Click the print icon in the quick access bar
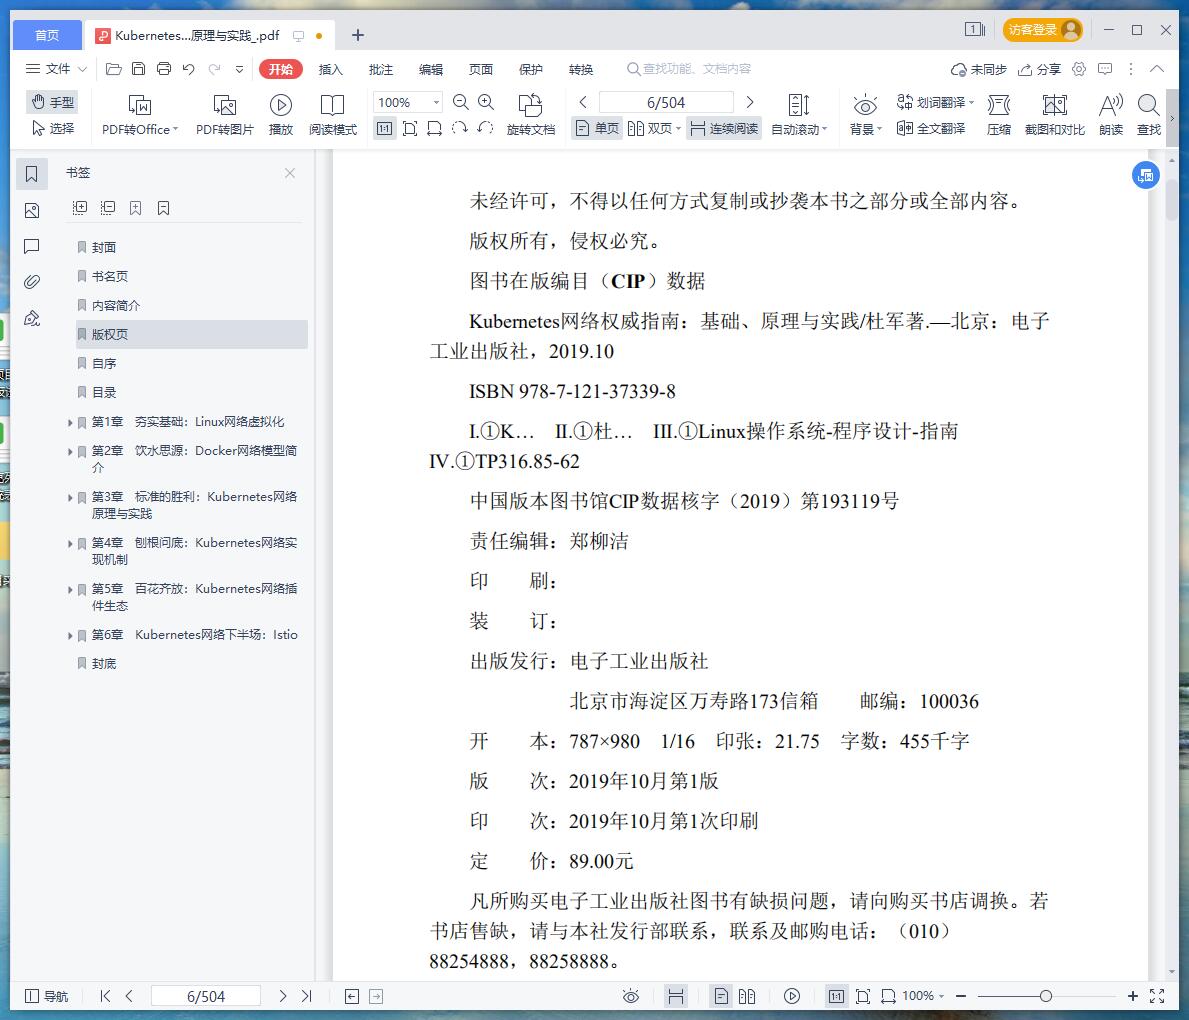Screen dimensions: 1189x1020 (x=164, y=69)
